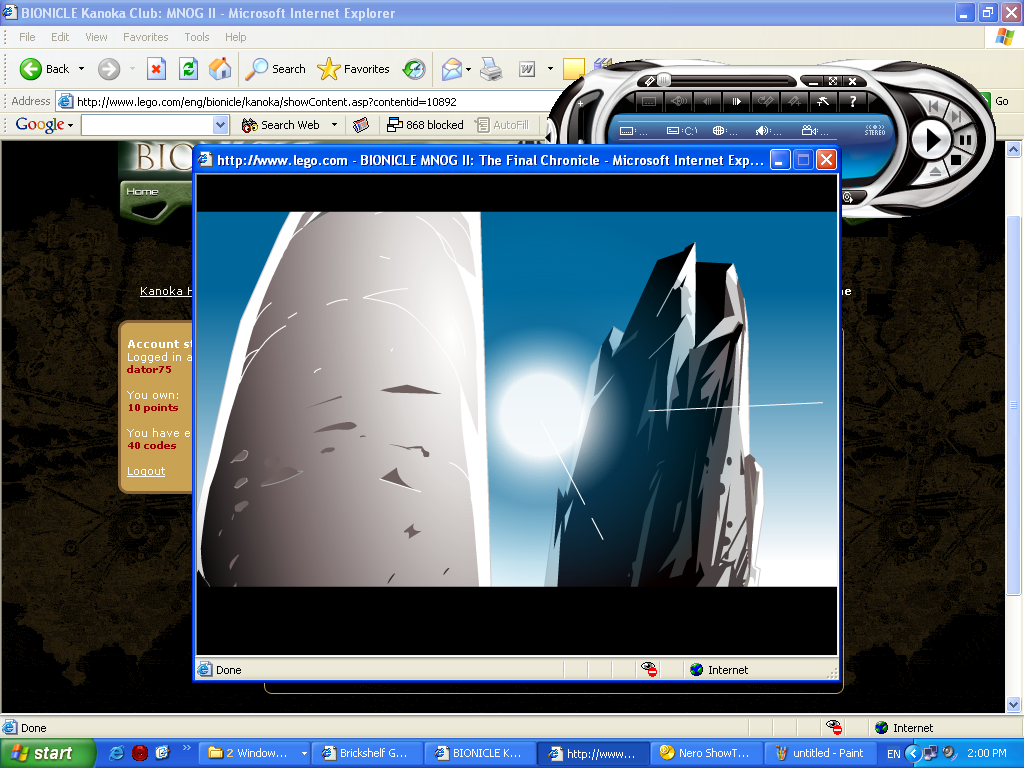Click the media player volume slider plus
This screenshot has height=768, width=1024.
580,103
